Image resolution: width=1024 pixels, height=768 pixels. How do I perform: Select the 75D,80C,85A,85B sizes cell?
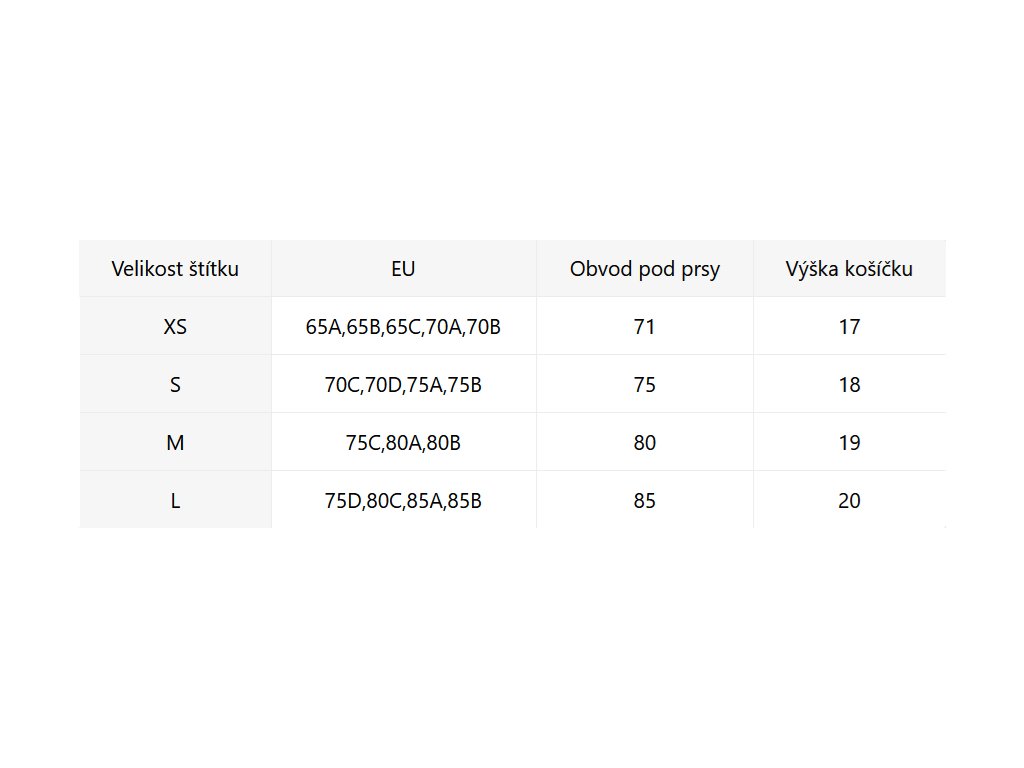coord(403,501)
